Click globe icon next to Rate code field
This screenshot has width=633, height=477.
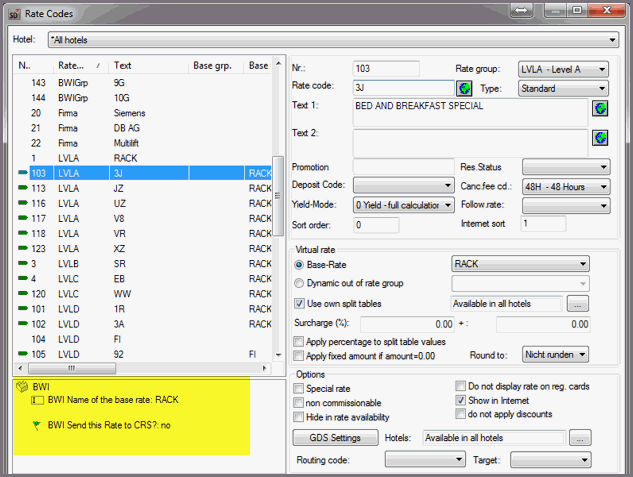(436, 87)
